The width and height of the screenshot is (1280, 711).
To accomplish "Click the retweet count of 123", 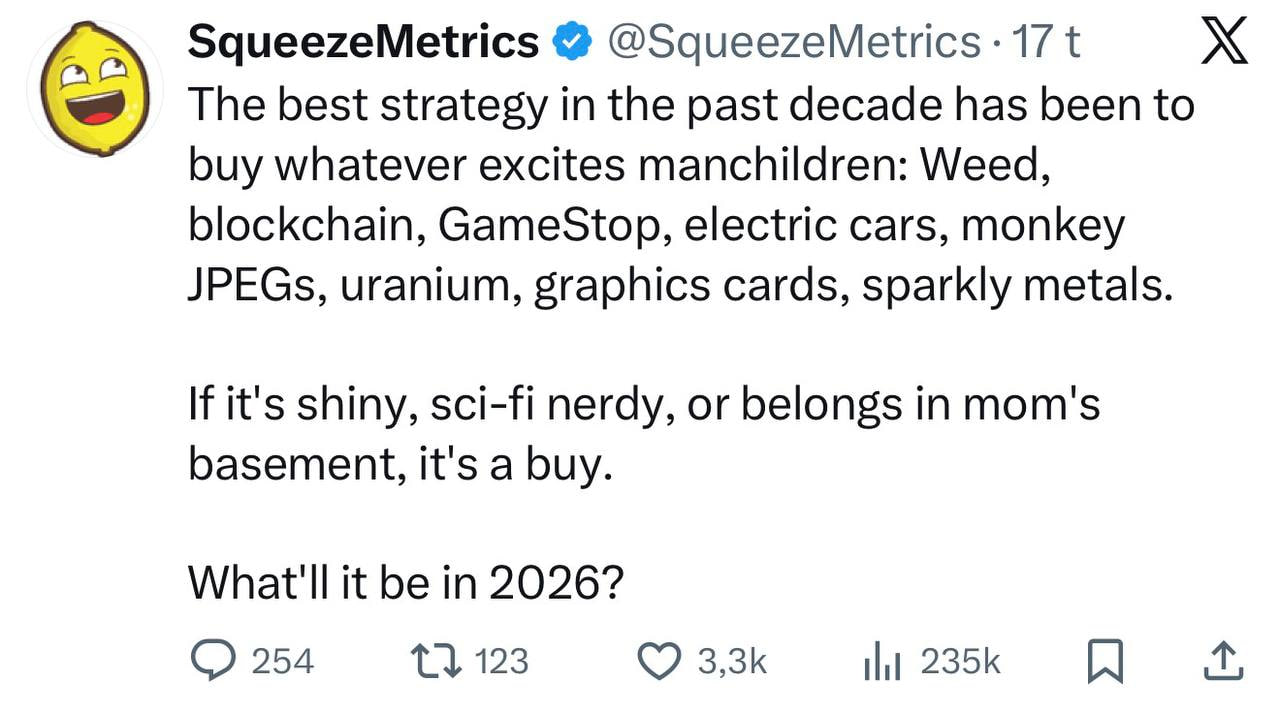I will pos(503,660).
